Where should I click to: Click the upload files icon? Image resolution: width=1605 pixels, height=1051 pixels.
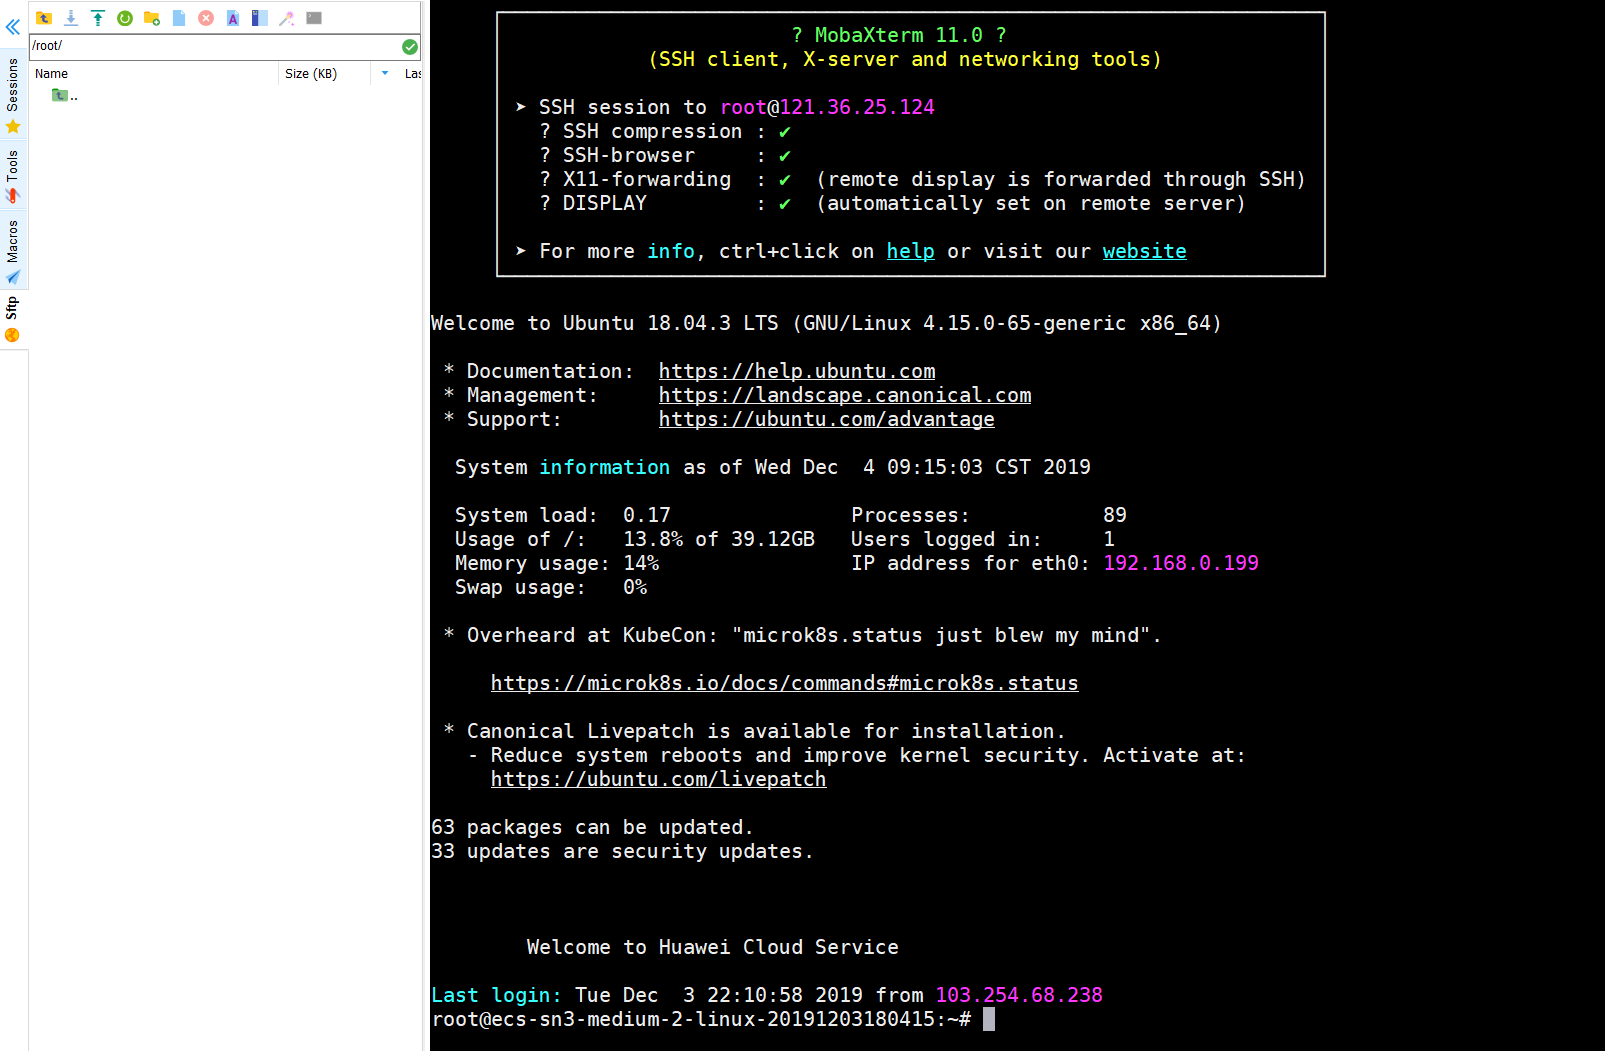(x=98, y=18)
